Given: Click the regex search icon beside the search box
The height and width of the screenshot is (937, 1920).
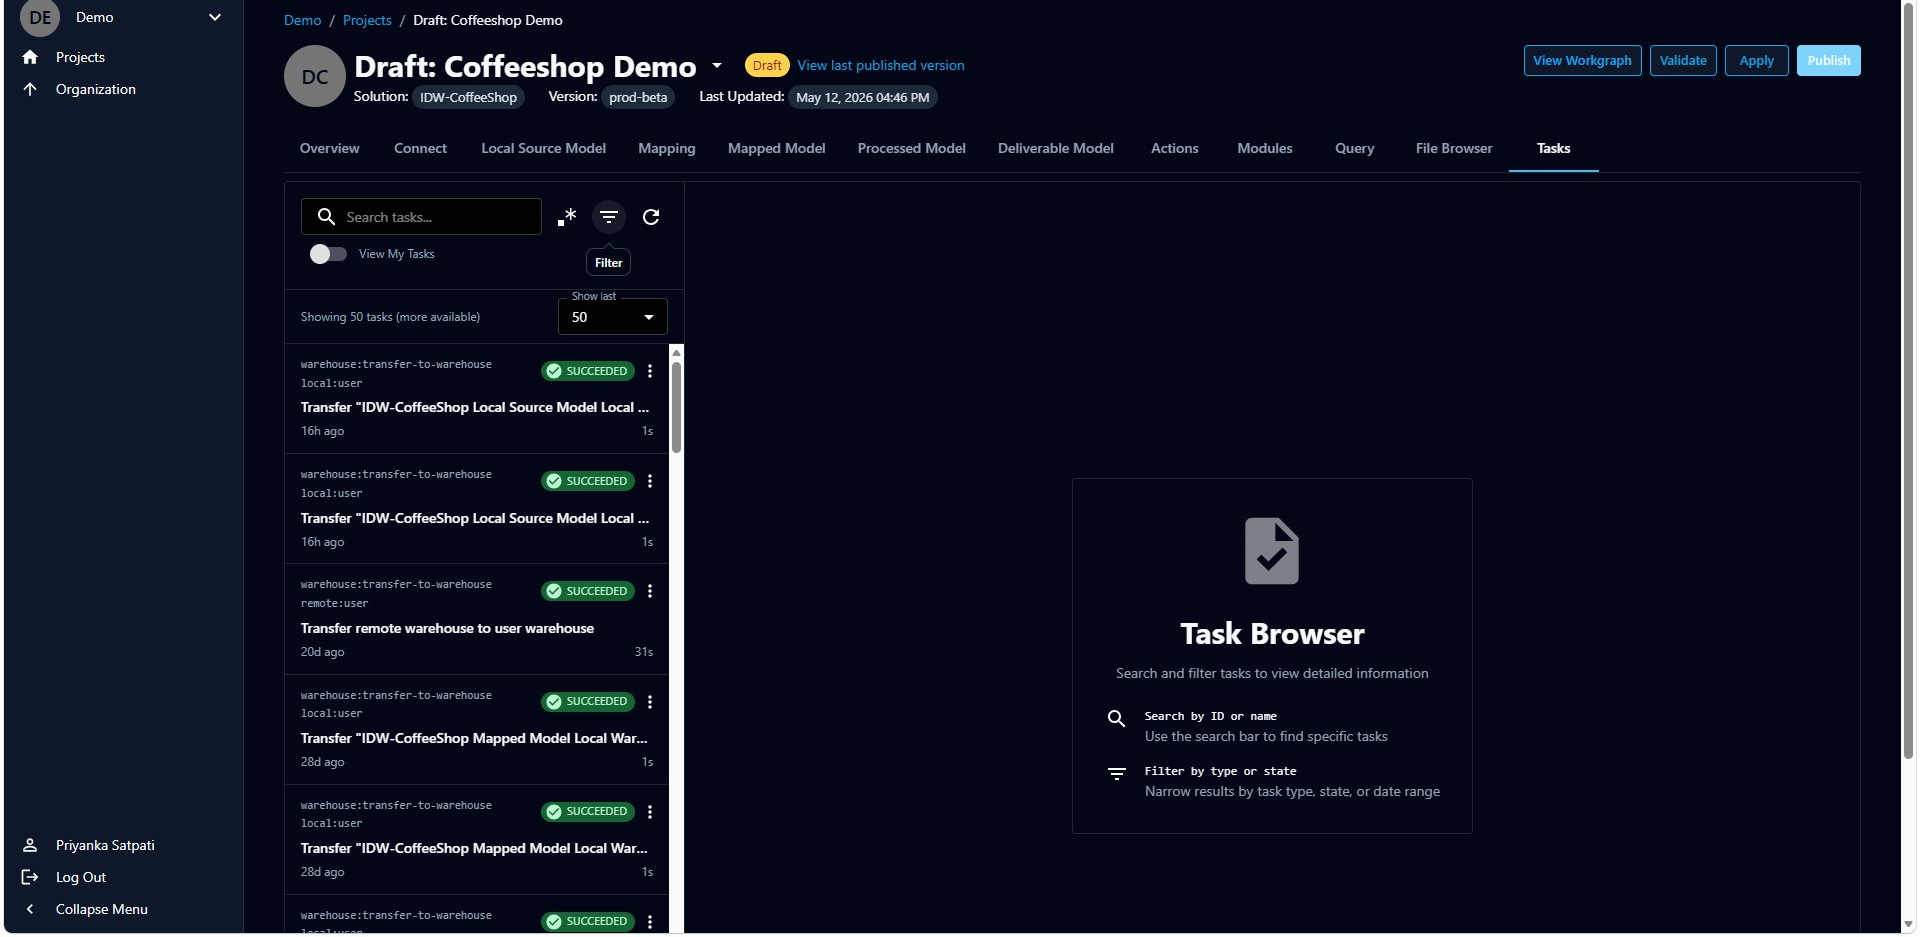Looking at the screenshot, I should point(567,217).
